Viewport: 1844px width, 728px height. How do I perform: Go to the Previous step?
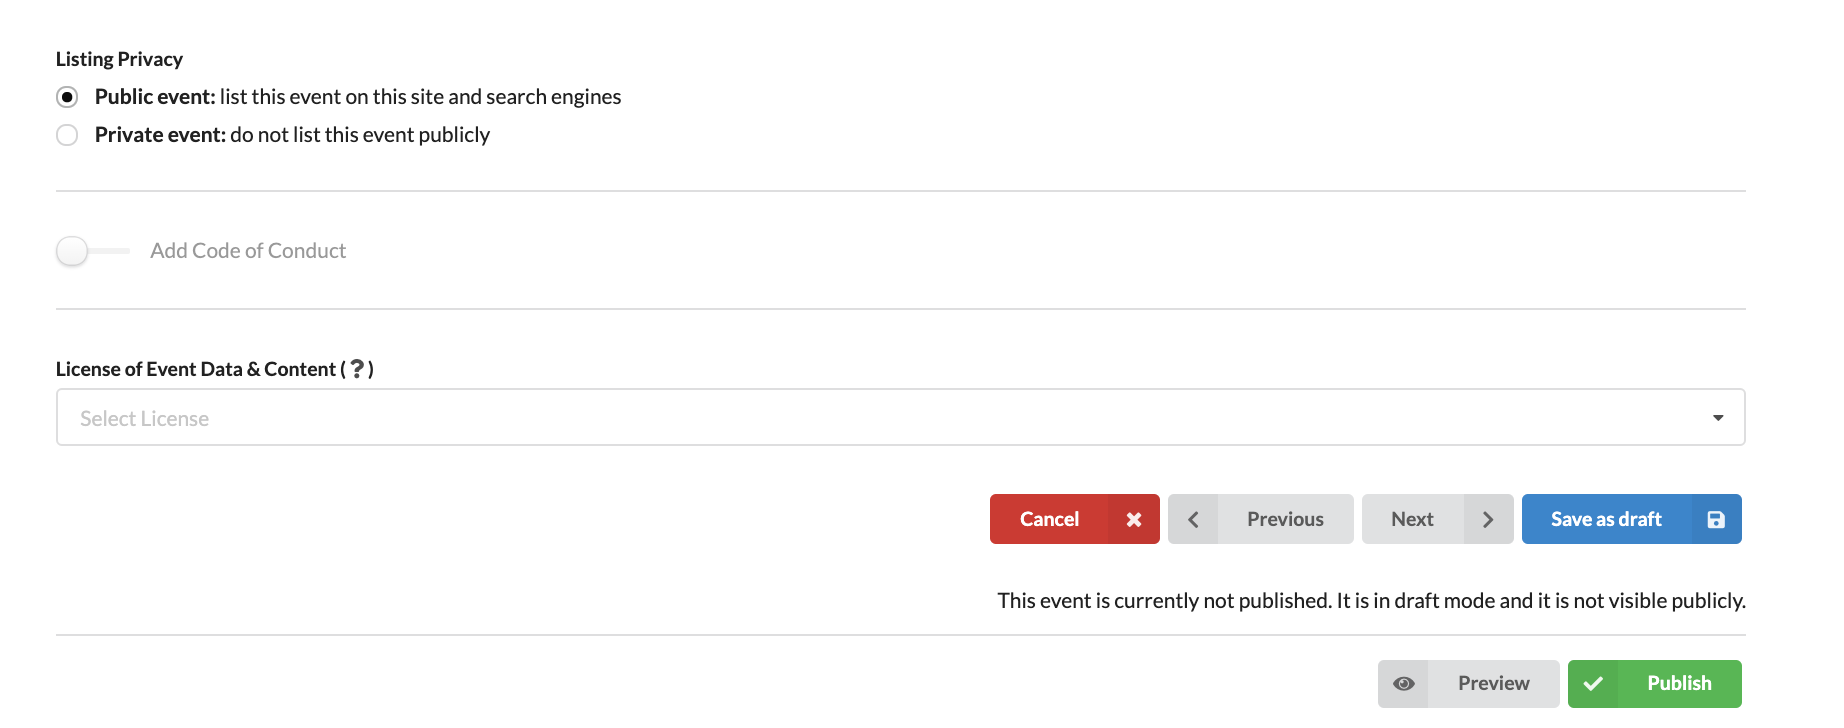click(1261, 519)
